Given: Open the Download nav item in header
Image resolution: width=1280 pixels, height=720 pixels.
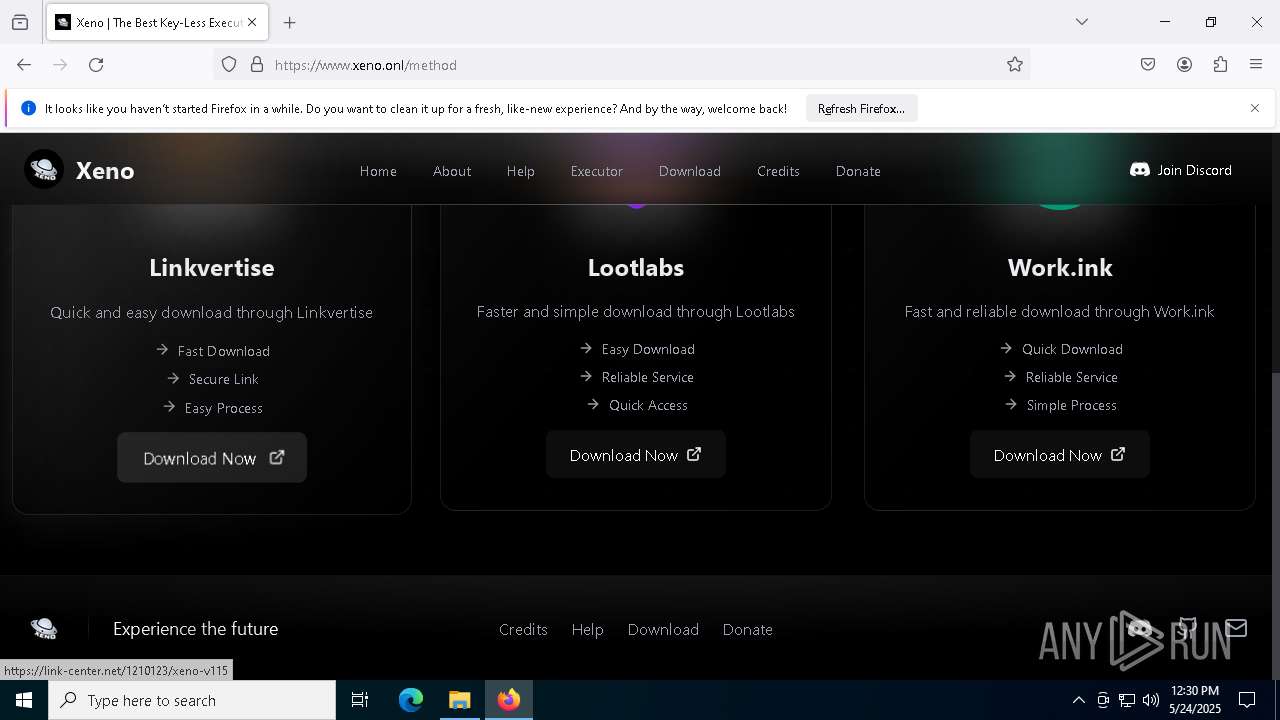Looking at the screenshot, I should (x=690, y=171).
